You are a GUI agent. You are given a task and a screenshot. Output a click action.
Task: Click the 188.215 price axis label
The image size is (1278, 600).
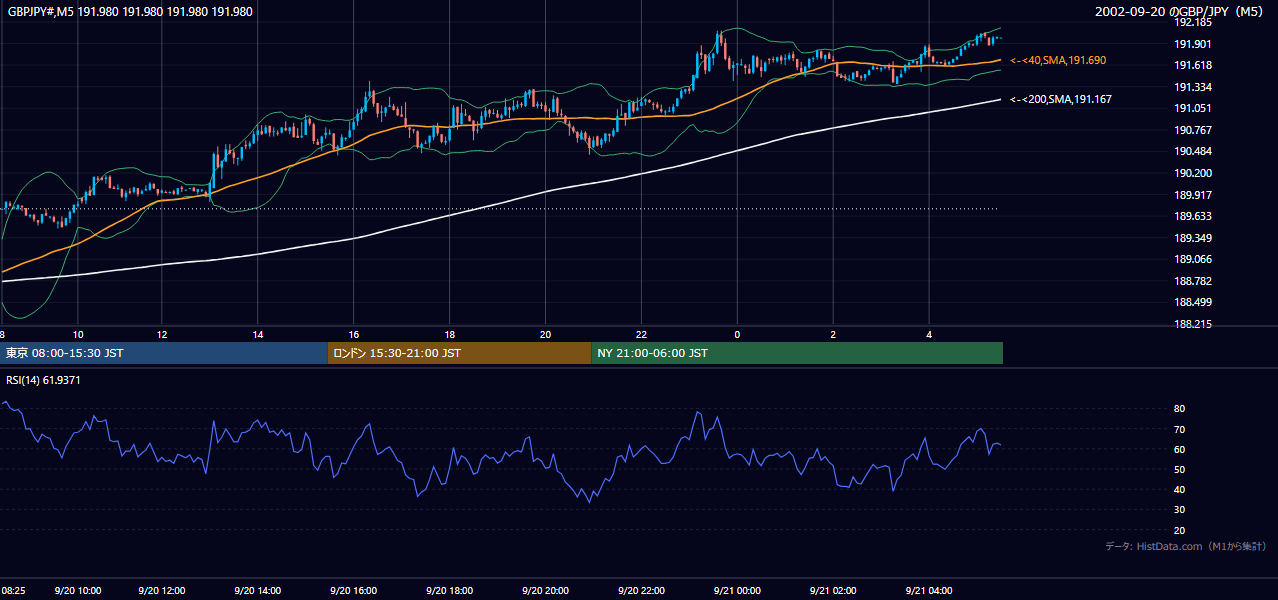pyautogui.click(x=1192, y=325)
